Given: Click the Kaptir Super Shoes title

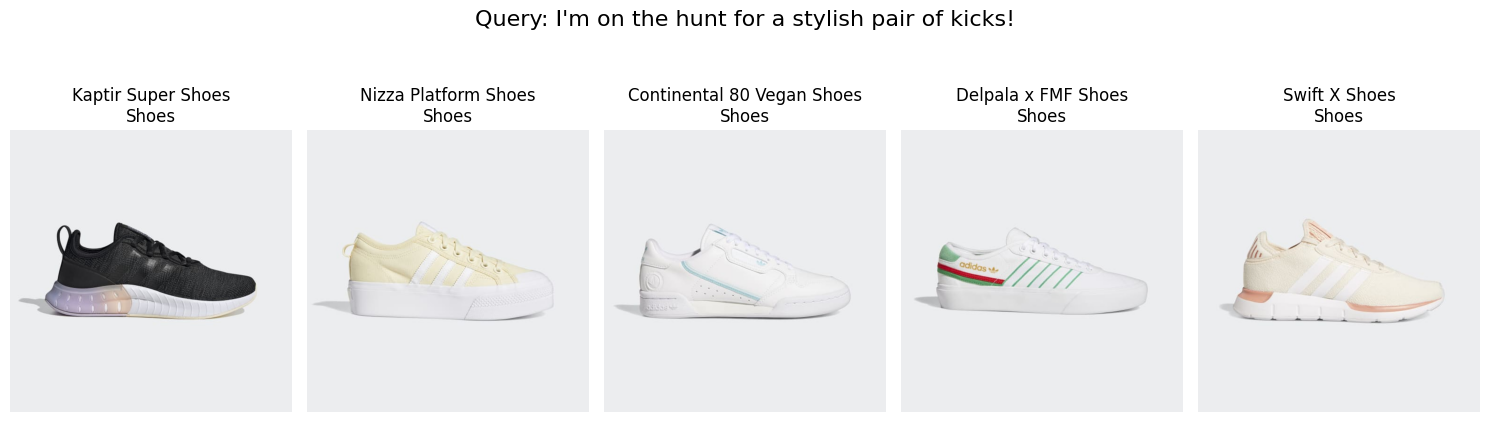Looking at the screenshot, I should pos(151,95).
